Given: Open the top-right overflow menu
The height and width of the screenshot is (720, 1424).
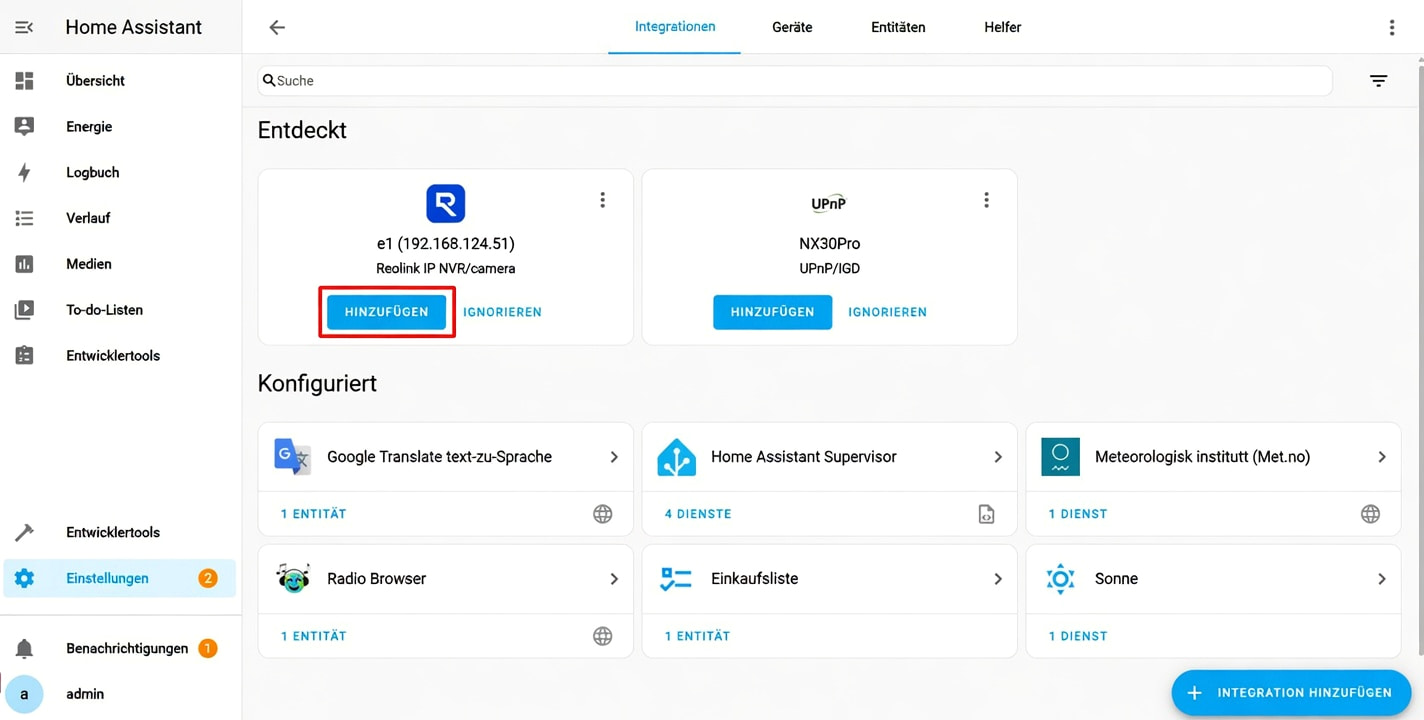Looking at the screenshot, I should coord(1391,27).
